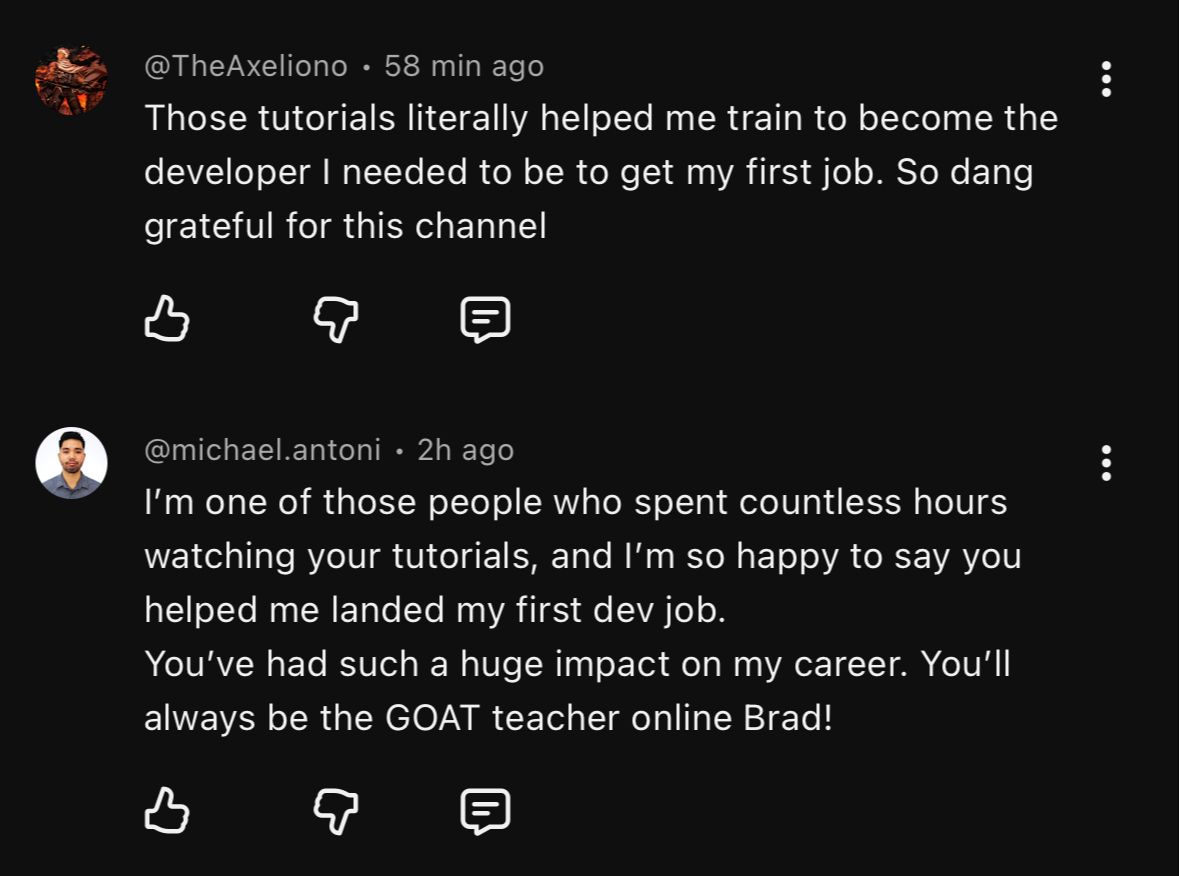The width and height of the screenshot is (1179, 876).
Task: Give a thumbs up to michael.antoni's comment
Action: (x=167, y=810)
